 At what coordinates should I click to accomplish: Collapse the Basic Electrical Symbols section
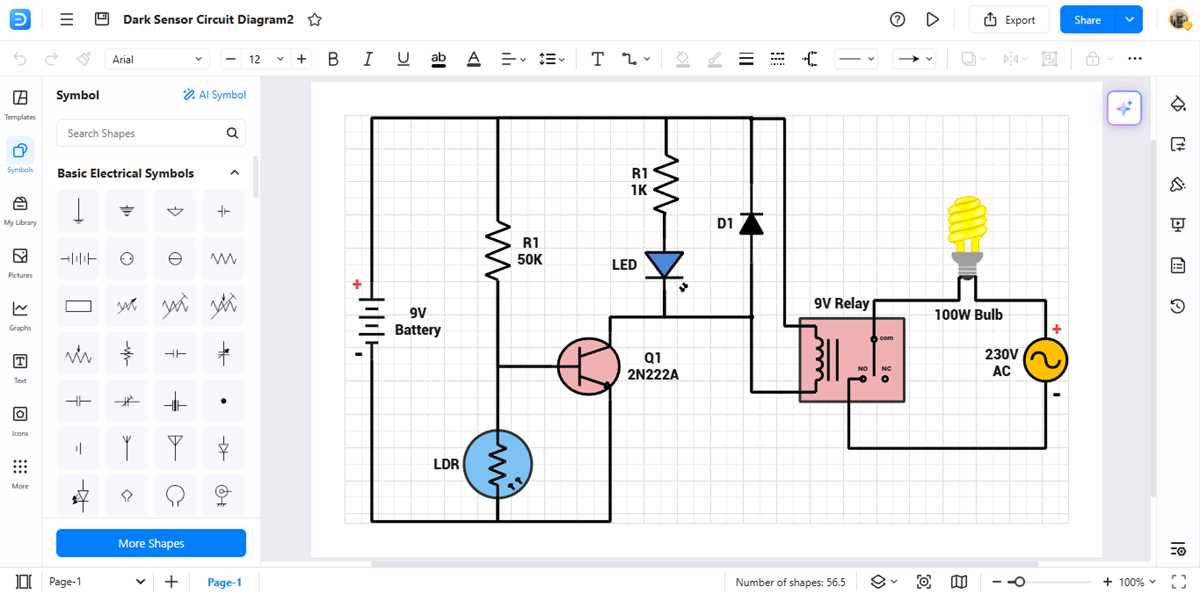[x=235, y=173]
